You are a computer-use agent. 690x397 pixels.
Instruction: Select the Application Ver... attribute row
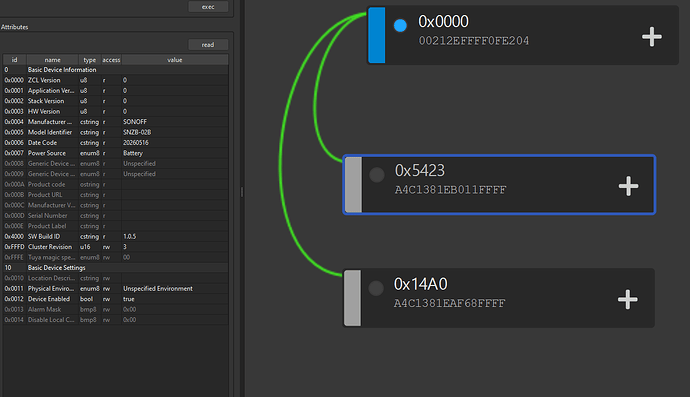116,90
